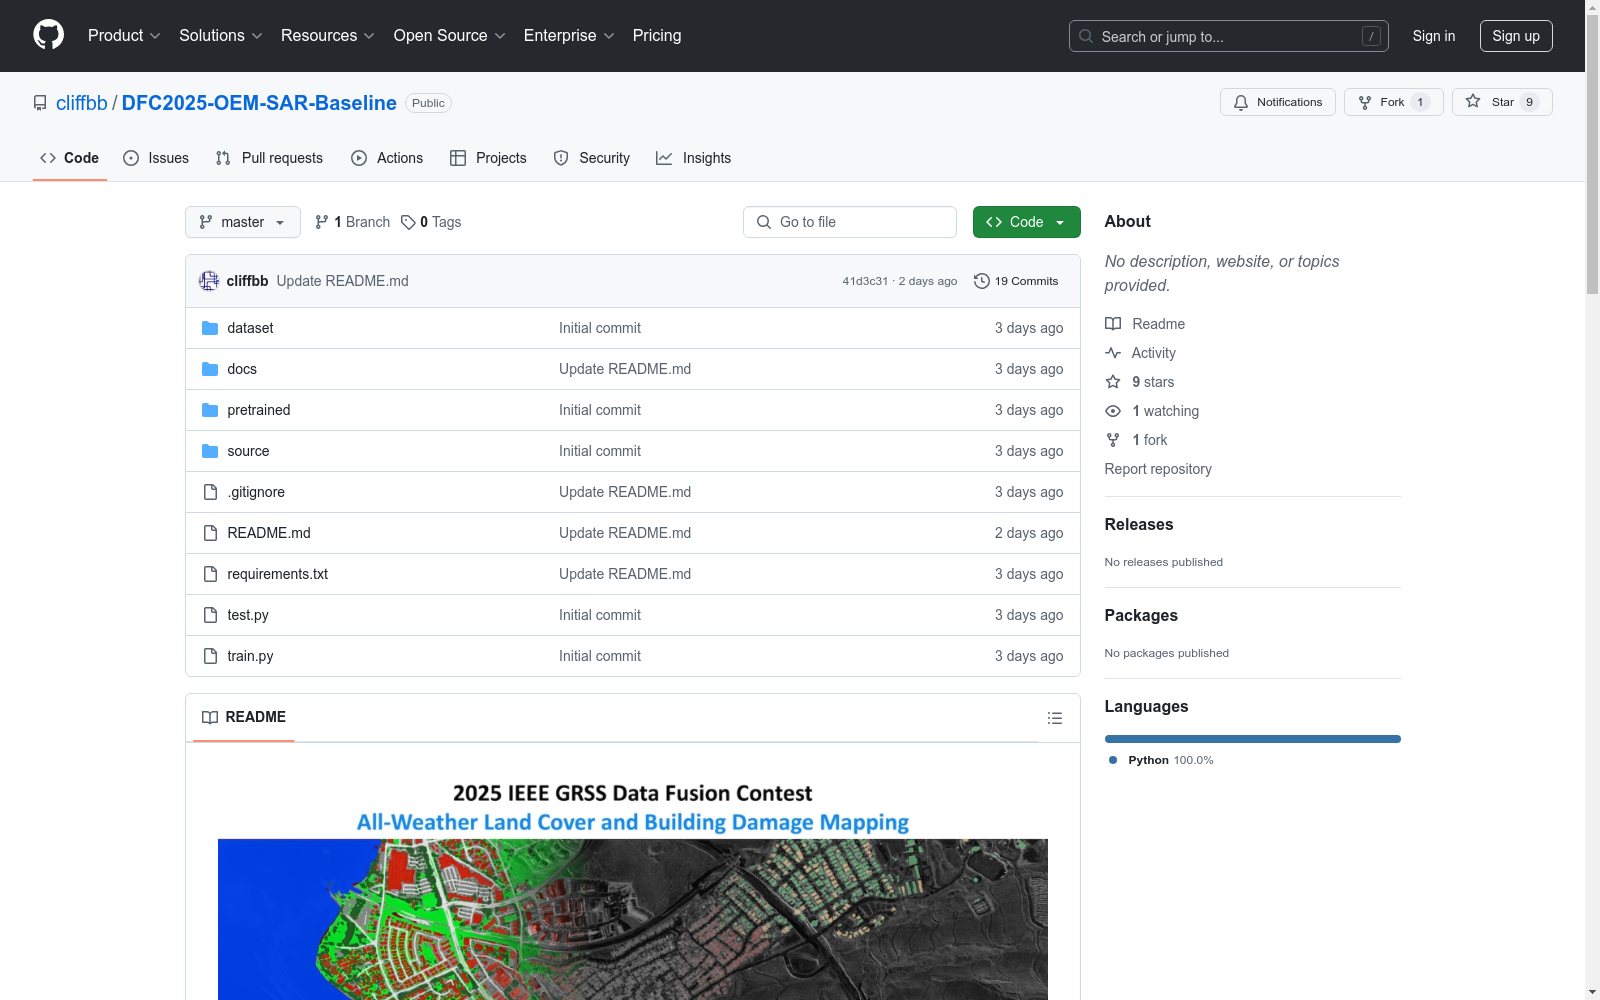1600x1000 pixels.
Task: Open the Report repository link
Action: 1157,468
